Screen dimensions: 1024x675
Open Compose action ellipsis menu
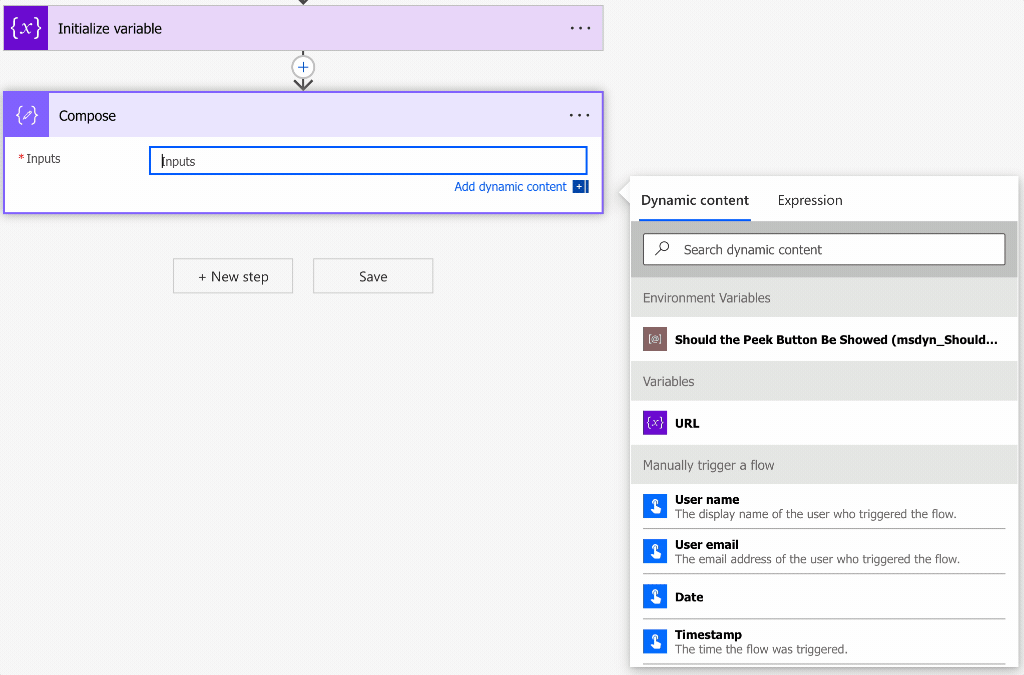(x=580, y=115)
